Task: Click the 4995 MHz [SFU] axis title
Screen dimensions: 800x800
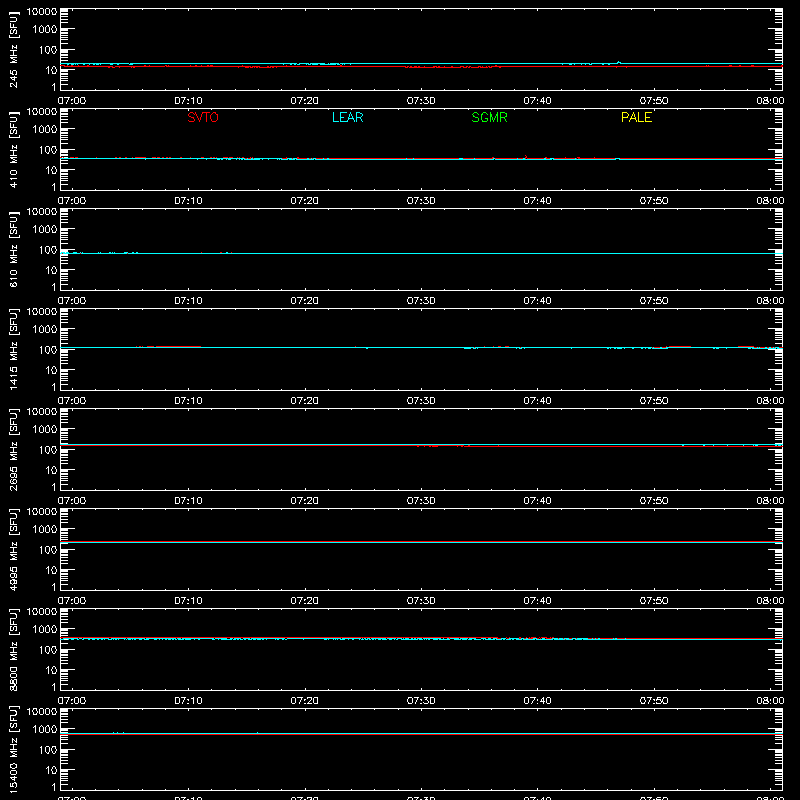Action: coord(13,549)
